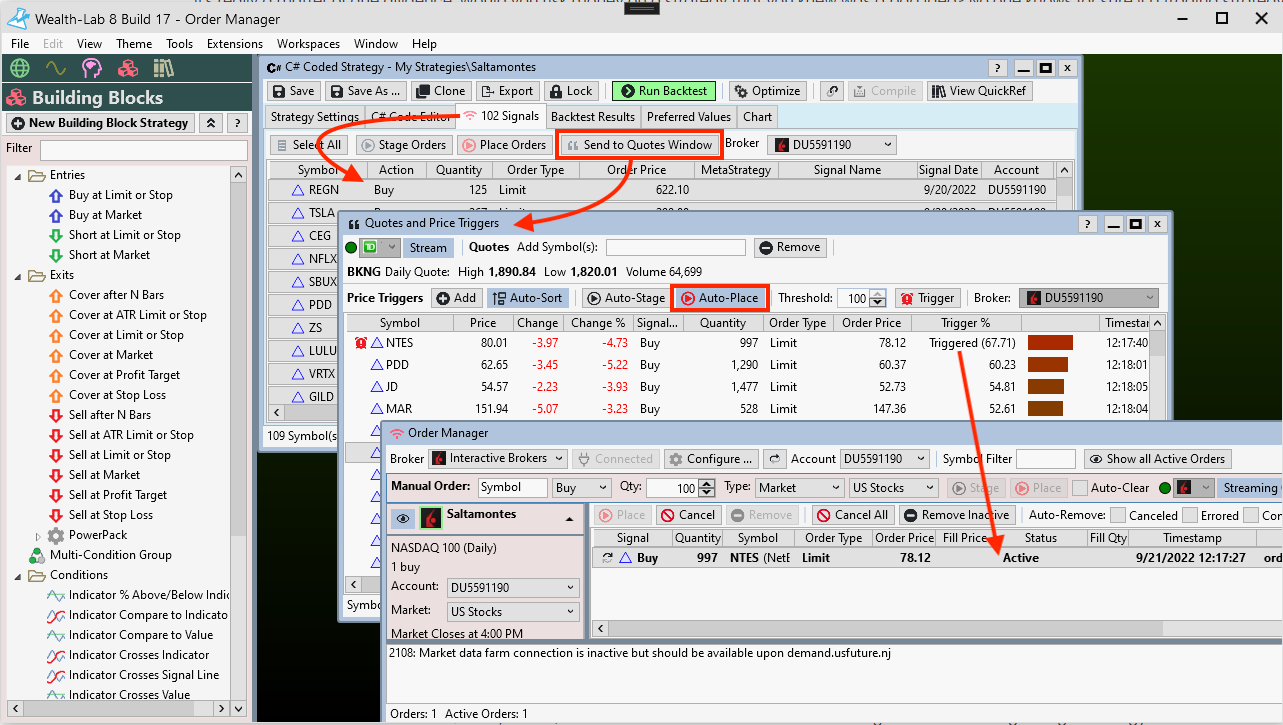Screen dimensions: 1283x725
Task: Click the Cancel All orders button
Action: coord(851,515)
